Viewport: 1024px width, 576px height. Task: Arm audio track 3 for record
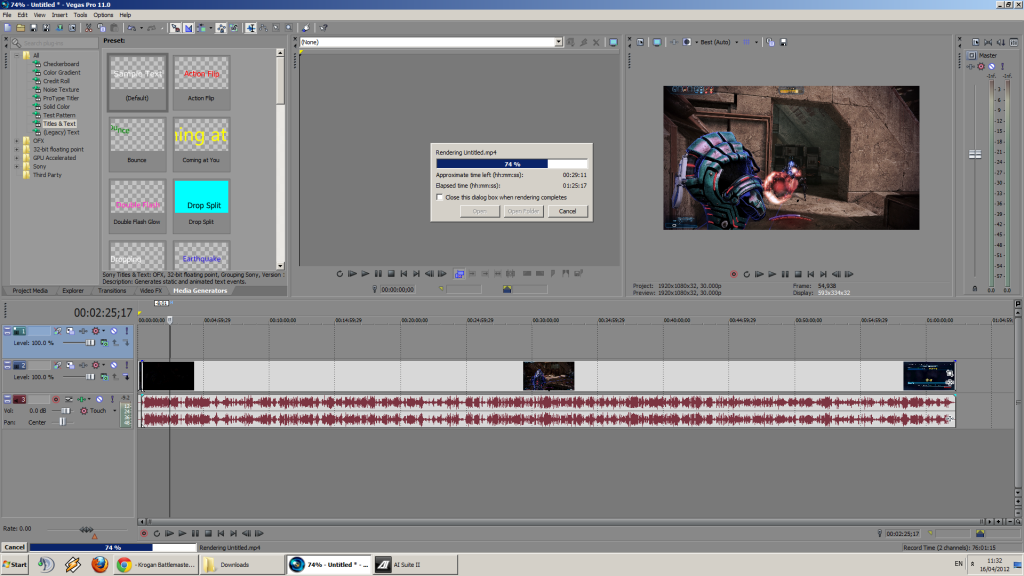click(55, 399)
